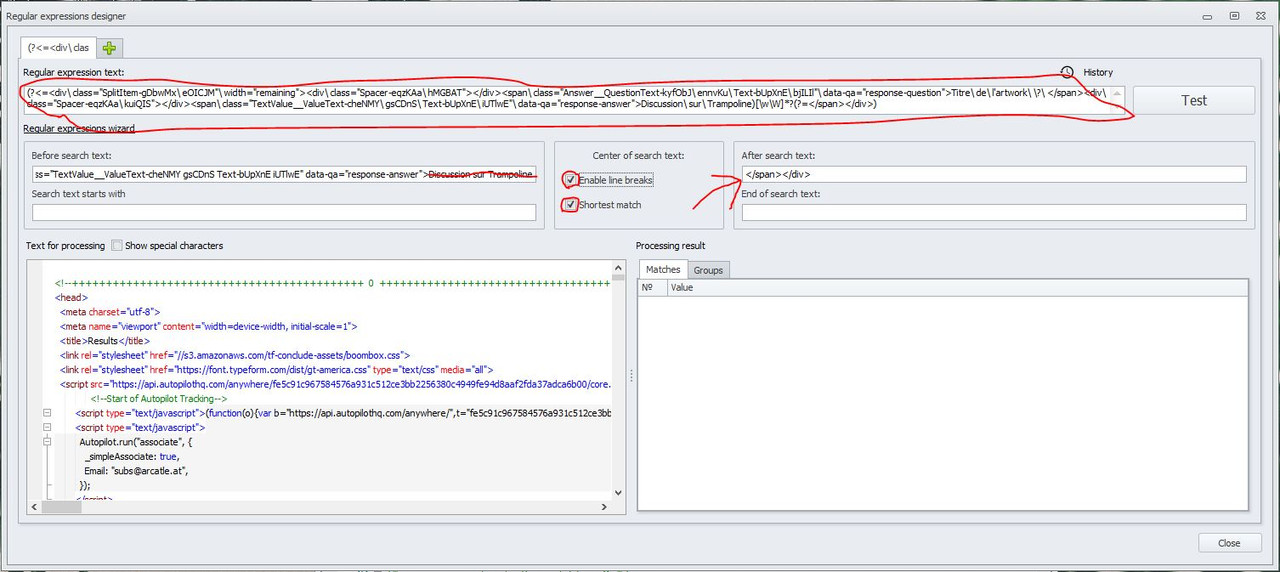The height and width of the screenshot is (572, 1280).
Task: Click the Value column header
Action: pyautogui.click(x=958, y=288)
